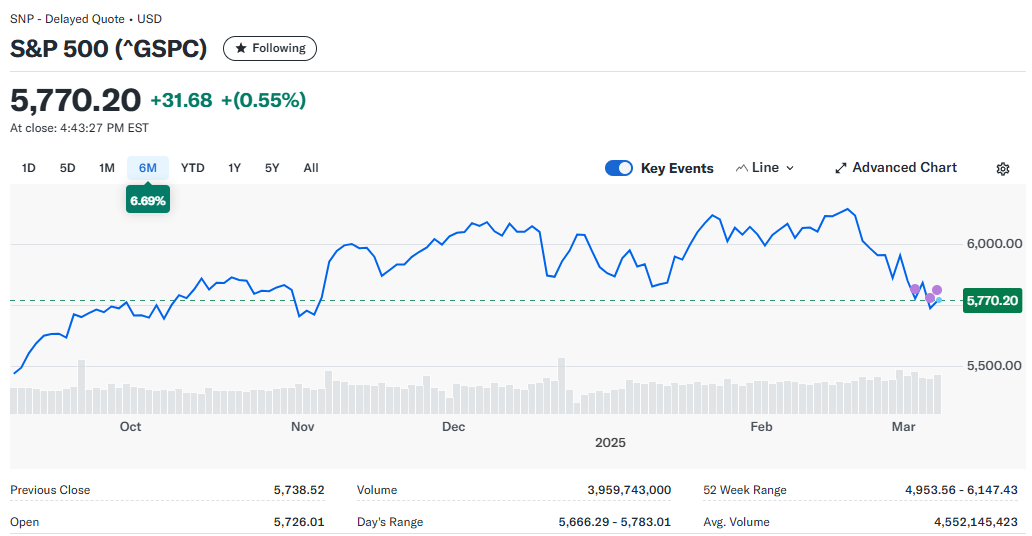
Task: Toggle the Key Events switch off
Action: 619,168
